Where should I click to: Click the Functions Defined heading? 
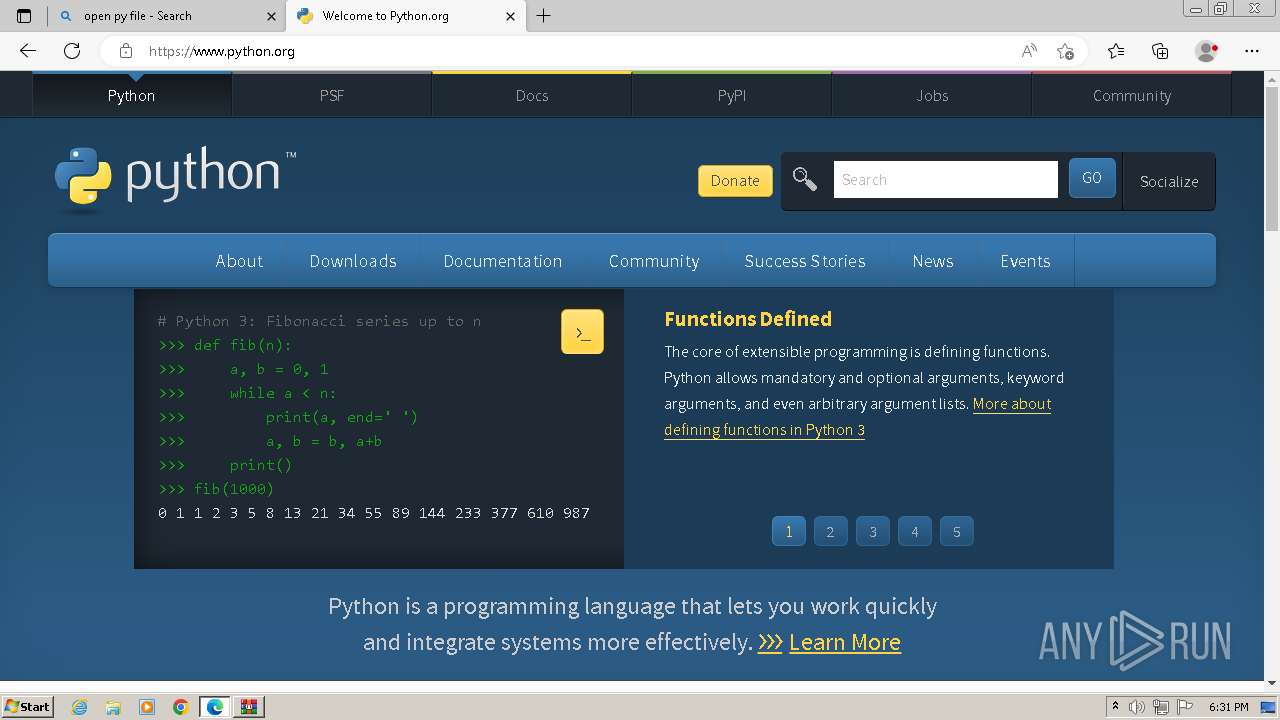[x=748, y=319]
